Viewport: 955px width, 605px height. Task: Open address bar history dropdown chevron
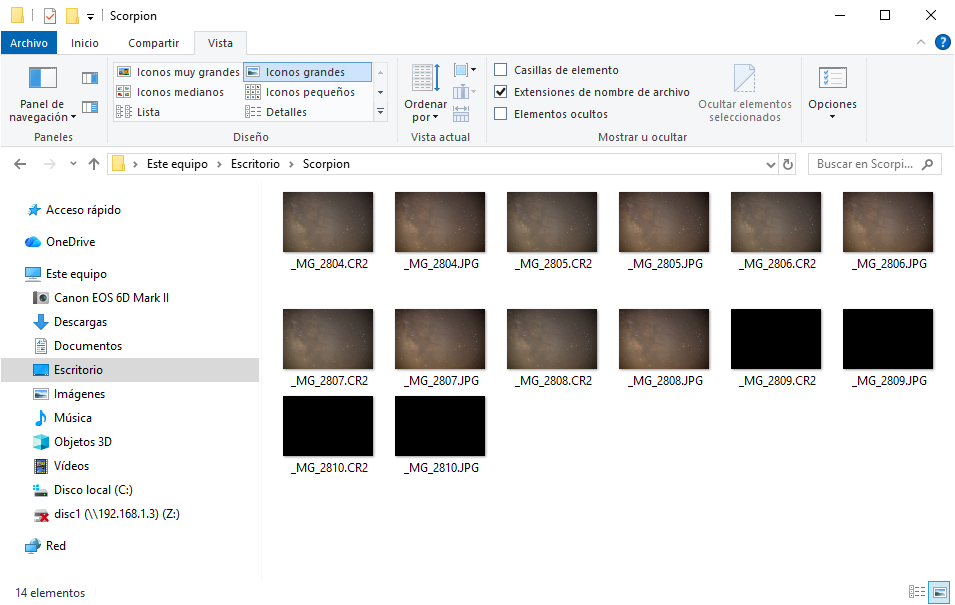click(x=770, y=165)
